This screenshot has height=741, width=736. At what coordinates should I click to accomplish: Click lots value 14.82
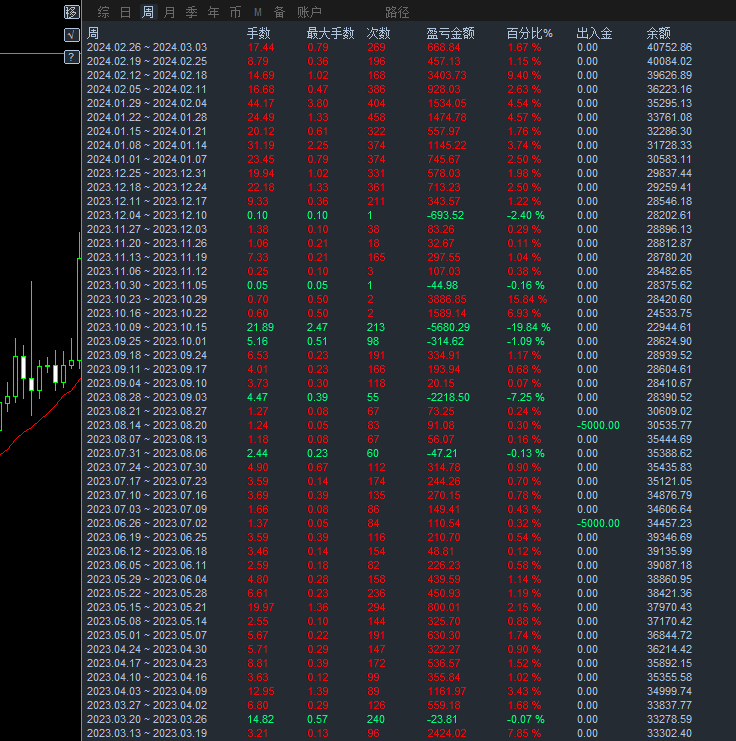[260, 719]
